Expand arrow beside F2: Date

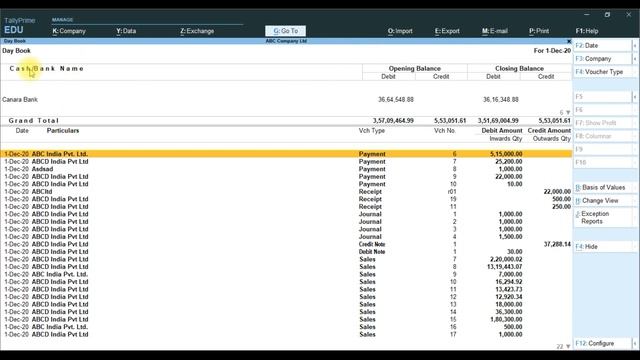coord(635,46)
